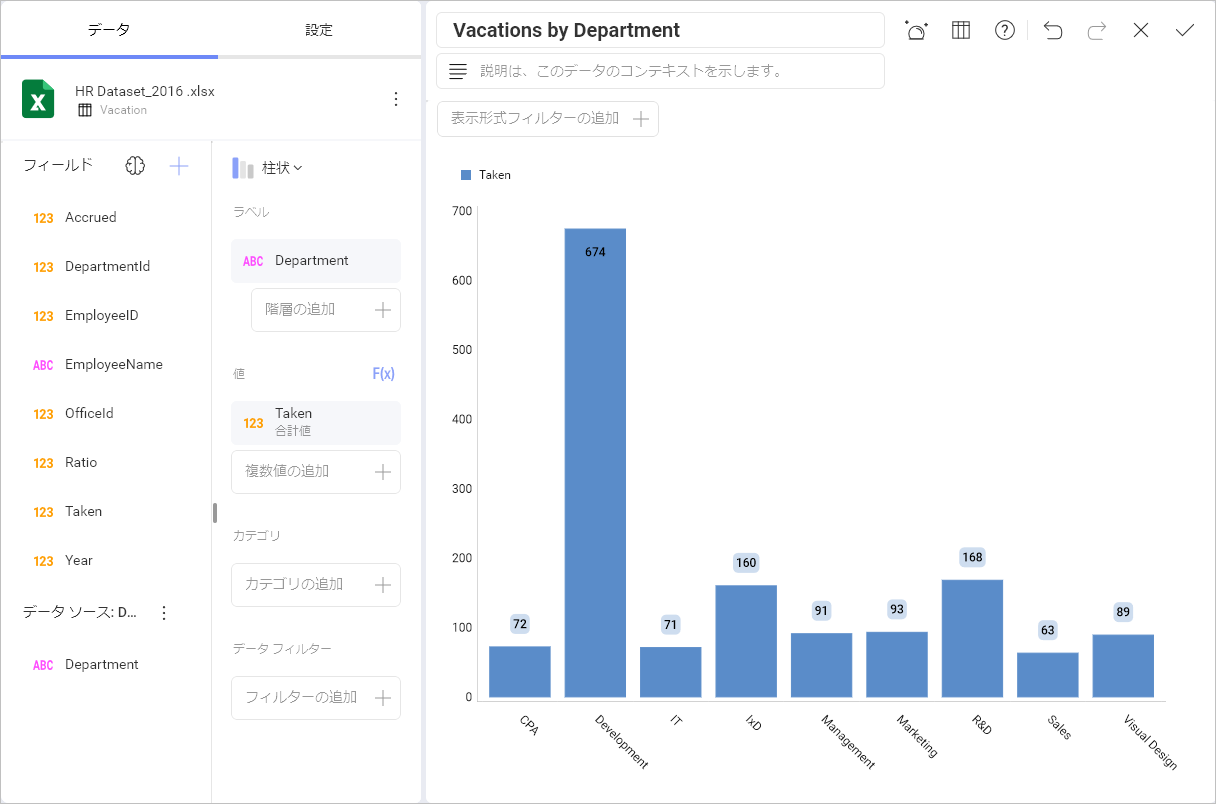Open data source section overflow menu
1216x804 pixels.
coord(165,613)
